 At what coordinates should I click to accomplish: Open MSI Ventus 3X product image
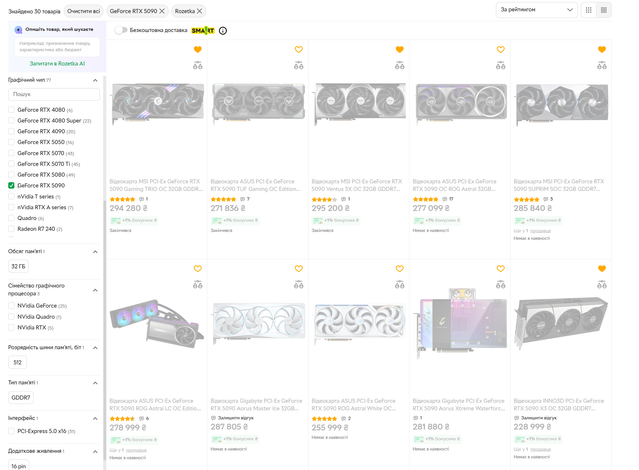[x=359, y=103]
